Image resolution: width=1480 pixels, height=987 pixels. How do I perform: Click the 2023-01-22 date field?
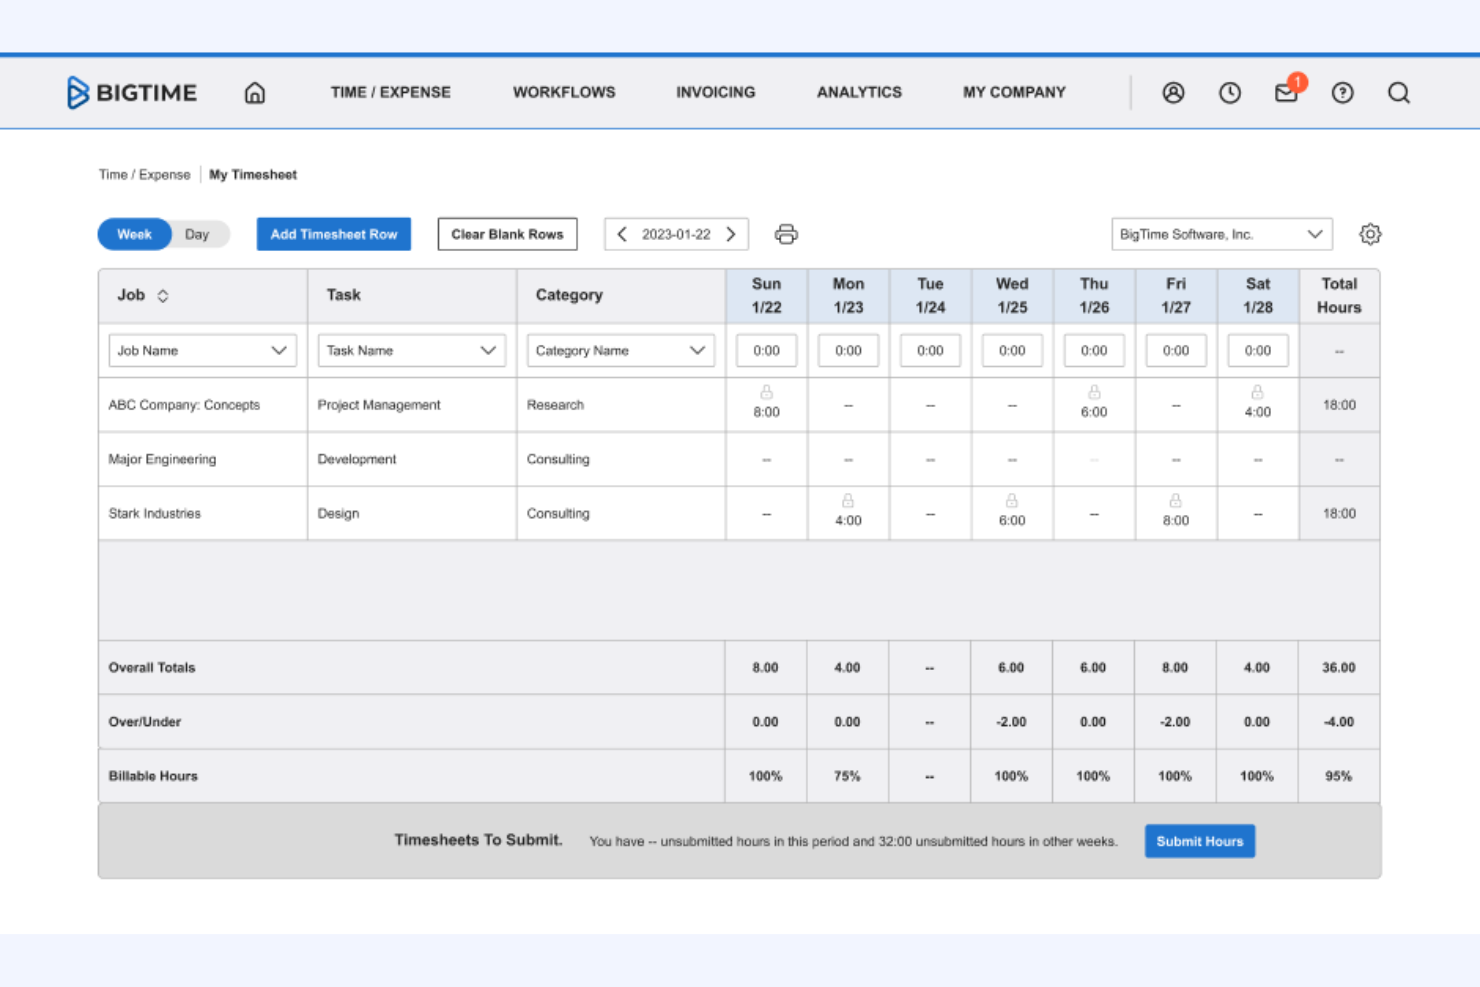676,234
